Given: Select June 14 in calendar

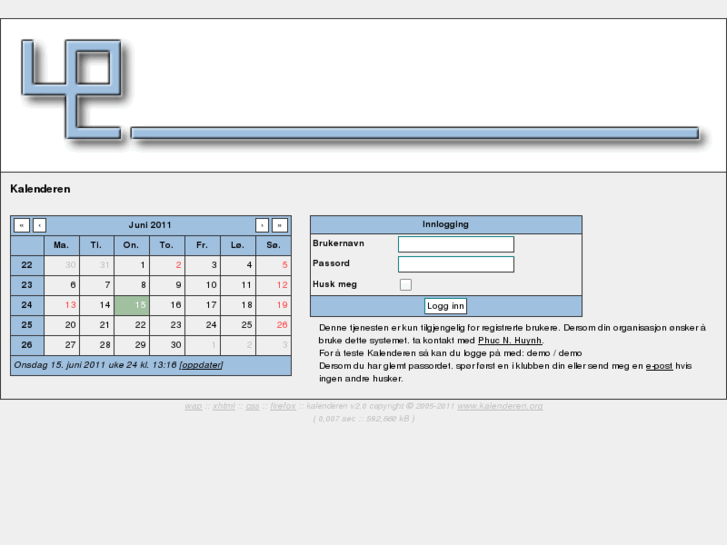Looking at the screenshot, I should (97, 305).
